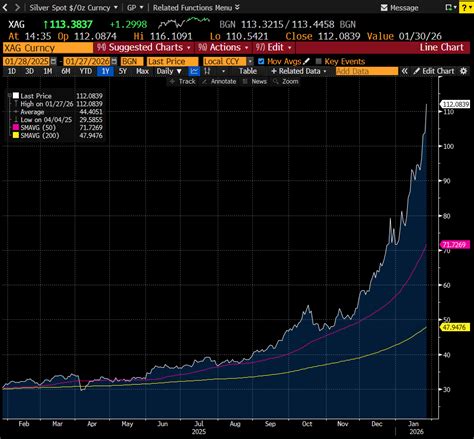Collapse panel with the double left chevron
Screen dimensions: 474x439
pyautogui.click(x=404, y=71)
